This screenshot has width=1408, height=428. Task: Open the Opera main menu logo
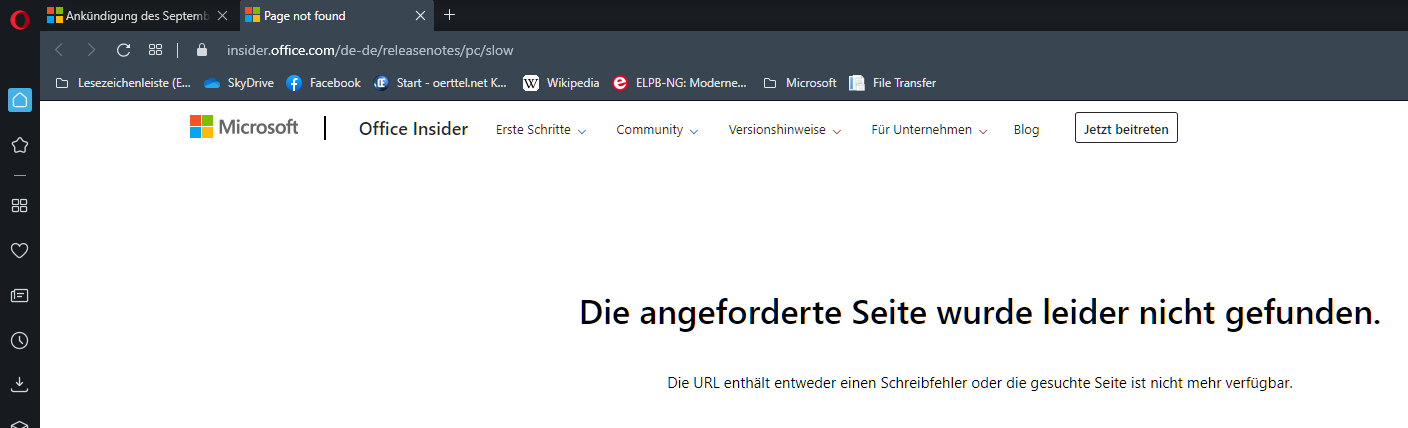click(x=19, y=17)
